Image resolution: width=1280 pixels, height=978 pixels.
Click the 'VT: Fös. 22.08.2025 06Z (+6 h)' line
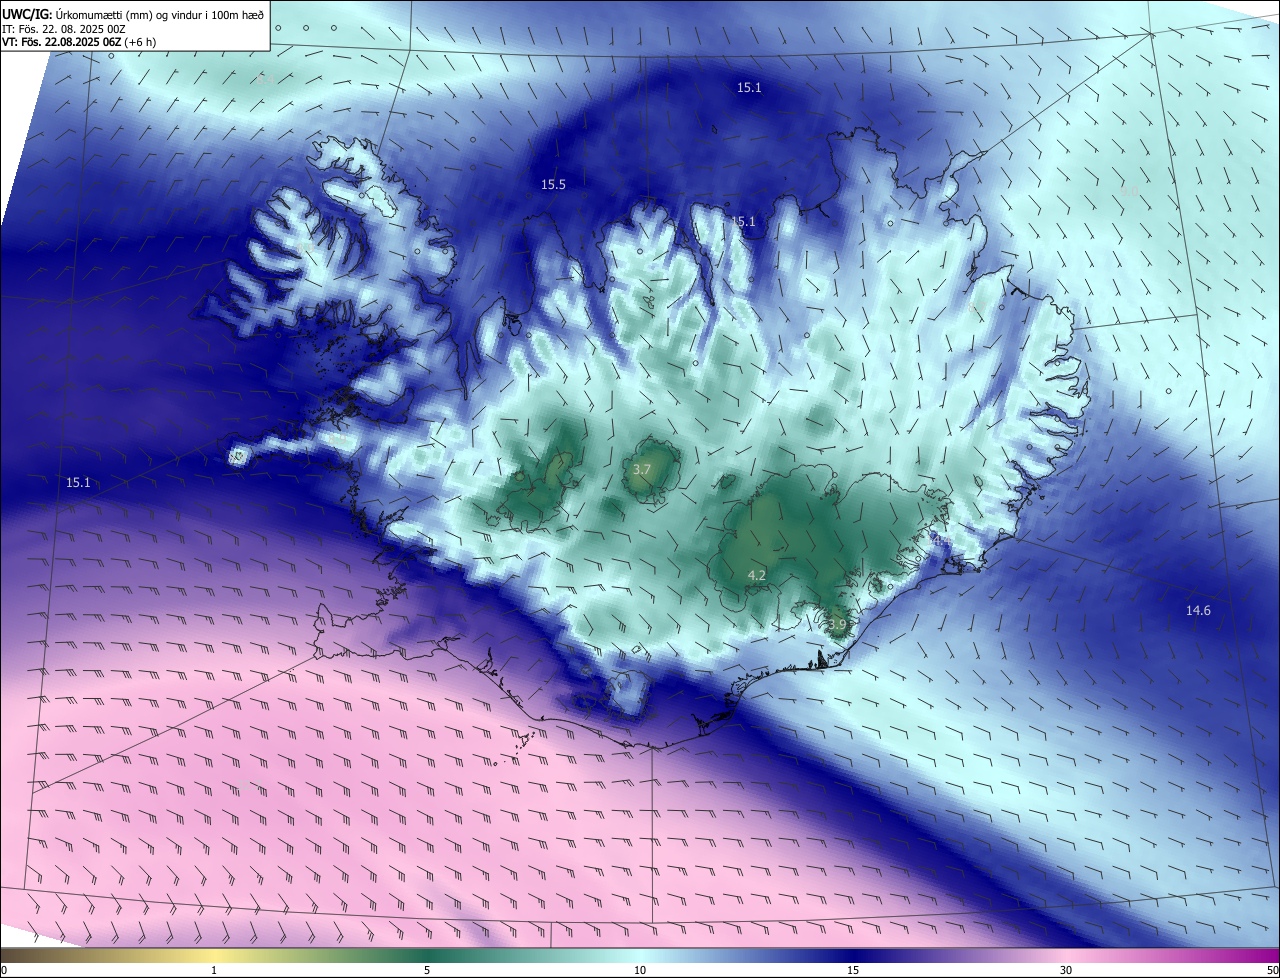78,42
